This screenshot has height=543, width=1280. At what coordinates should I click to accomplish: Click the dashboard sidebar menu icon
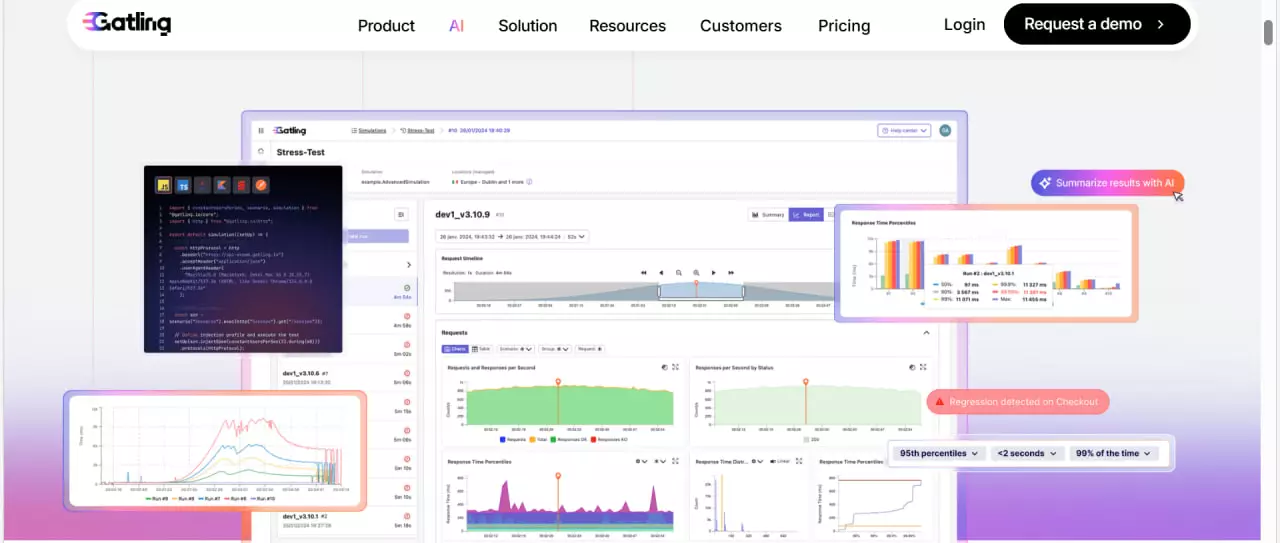[261, 130]
